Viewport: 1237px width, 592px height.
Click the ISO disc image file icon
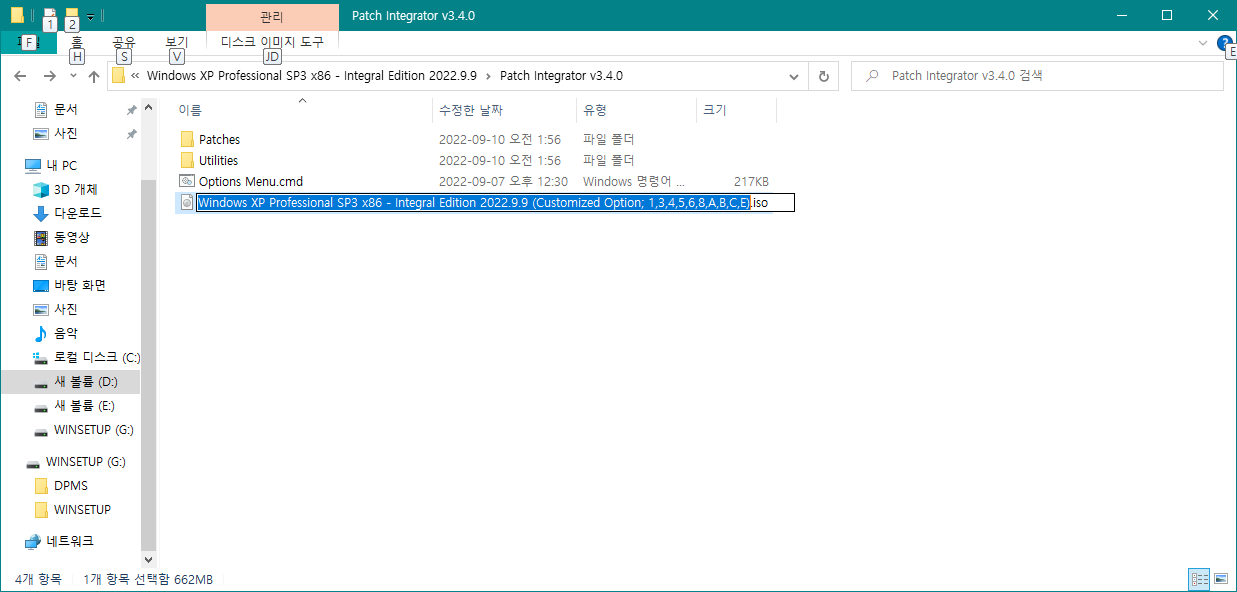[186, 202]
